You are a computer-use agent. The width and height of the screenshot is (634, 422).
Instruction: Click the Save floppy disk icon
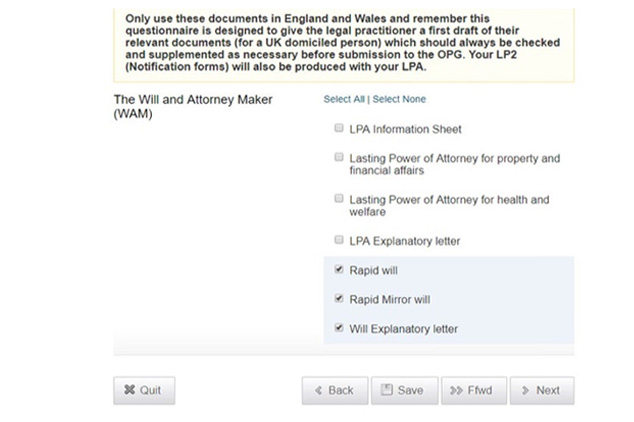coord(388,391)
